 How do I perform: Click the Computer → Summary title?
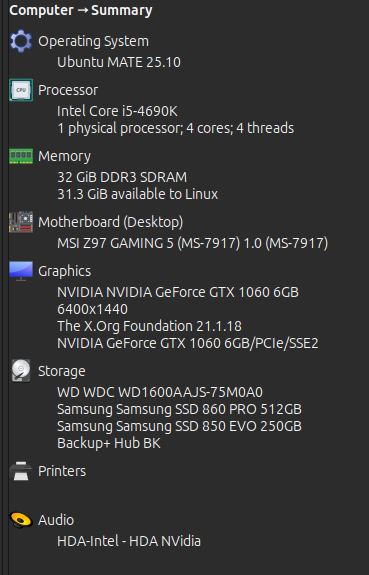pos(81,10)
